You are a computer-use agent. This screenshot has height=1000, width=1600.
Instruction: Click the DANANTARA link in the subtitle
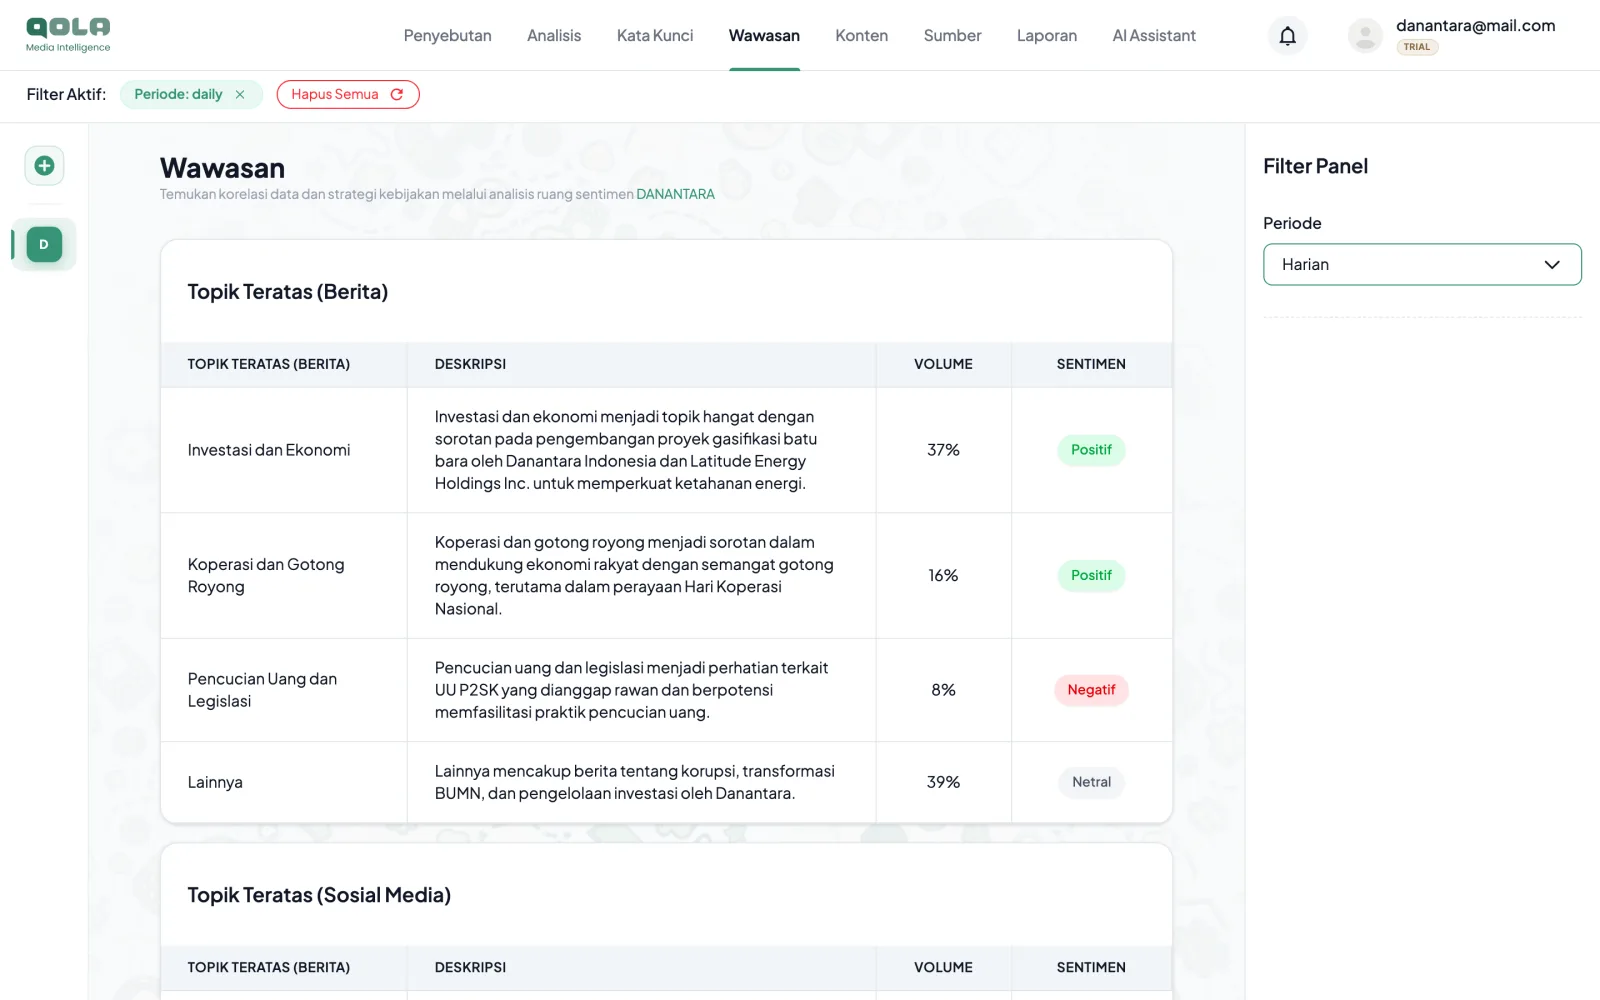click(675, 195)
